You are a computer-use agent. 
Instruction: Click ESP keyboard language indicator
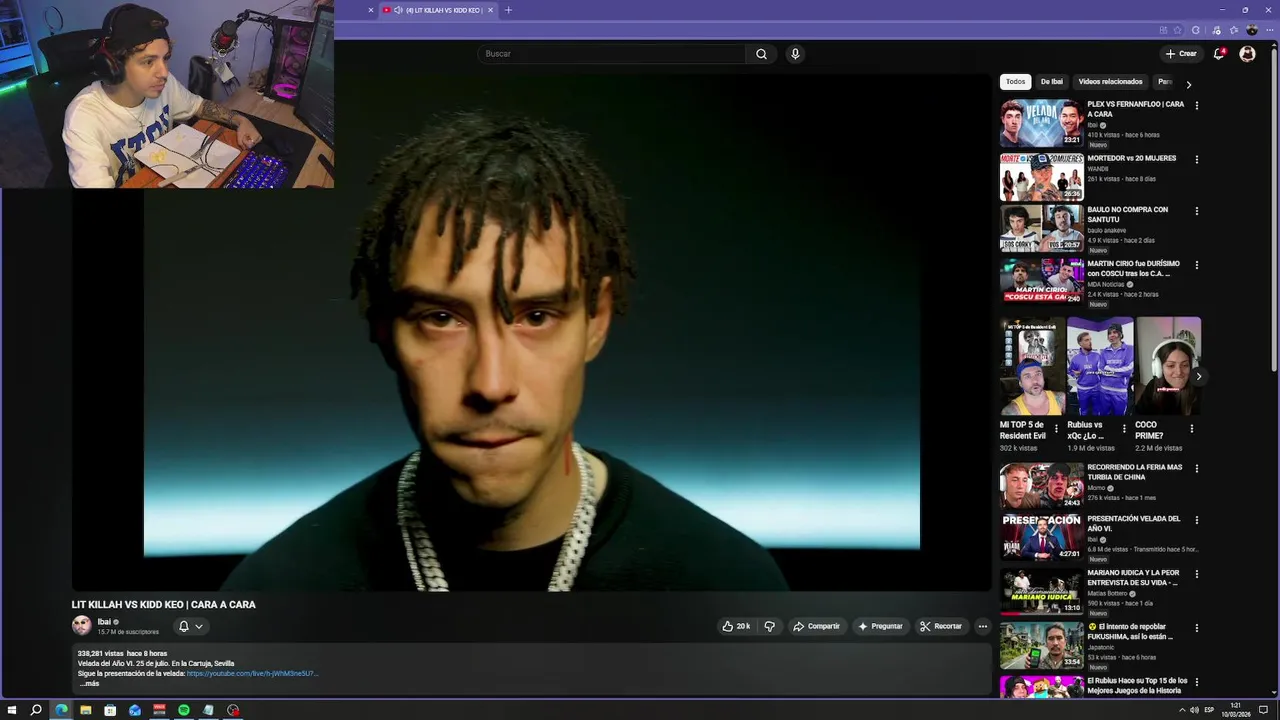[1209, 710]
